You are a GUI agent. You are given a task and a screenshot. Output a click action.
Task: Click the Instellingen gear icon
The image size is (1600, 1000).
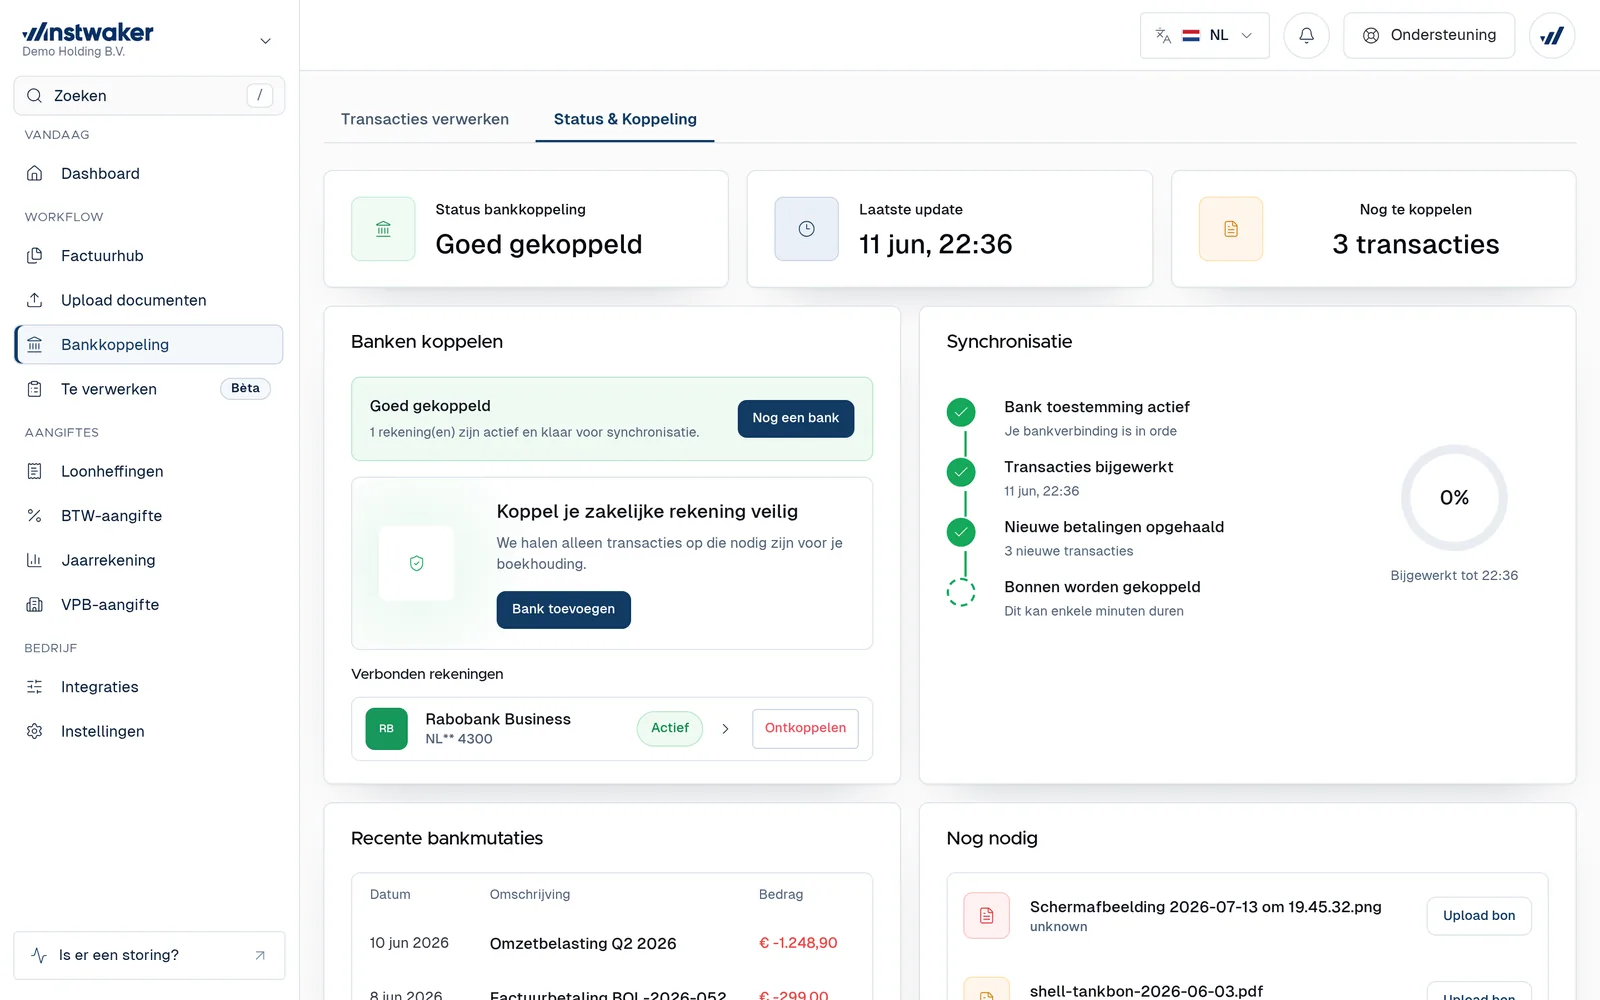click(x=35, y=731)
